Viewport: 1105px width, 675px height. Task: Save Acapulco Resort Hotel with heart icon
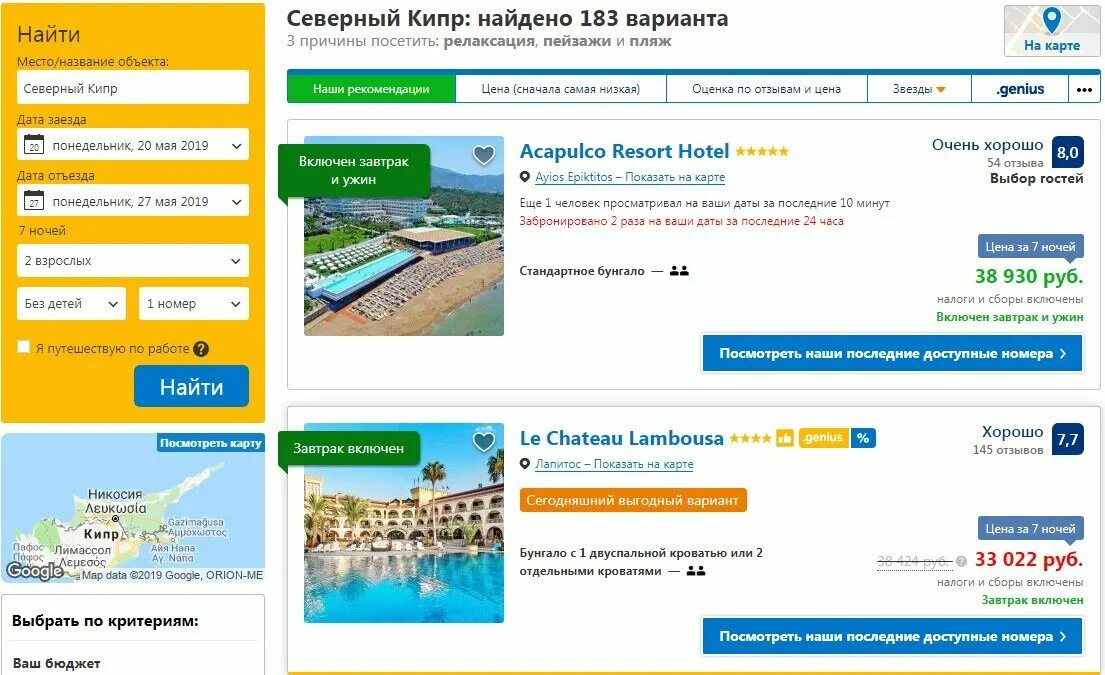[483, 154]
